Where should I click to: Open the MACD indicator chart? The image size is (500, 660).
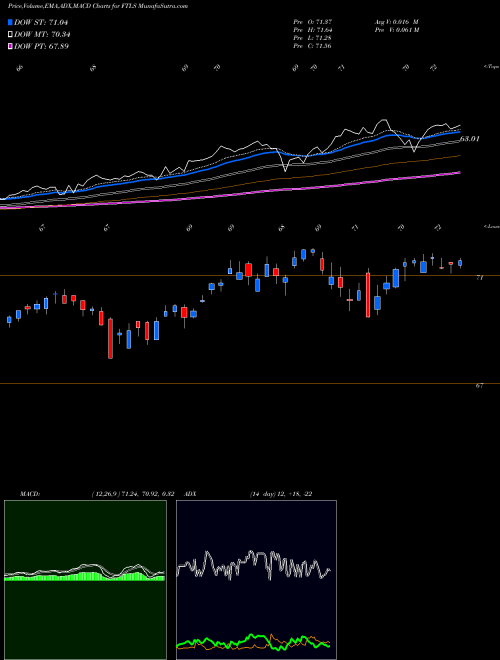click(85, 580)
